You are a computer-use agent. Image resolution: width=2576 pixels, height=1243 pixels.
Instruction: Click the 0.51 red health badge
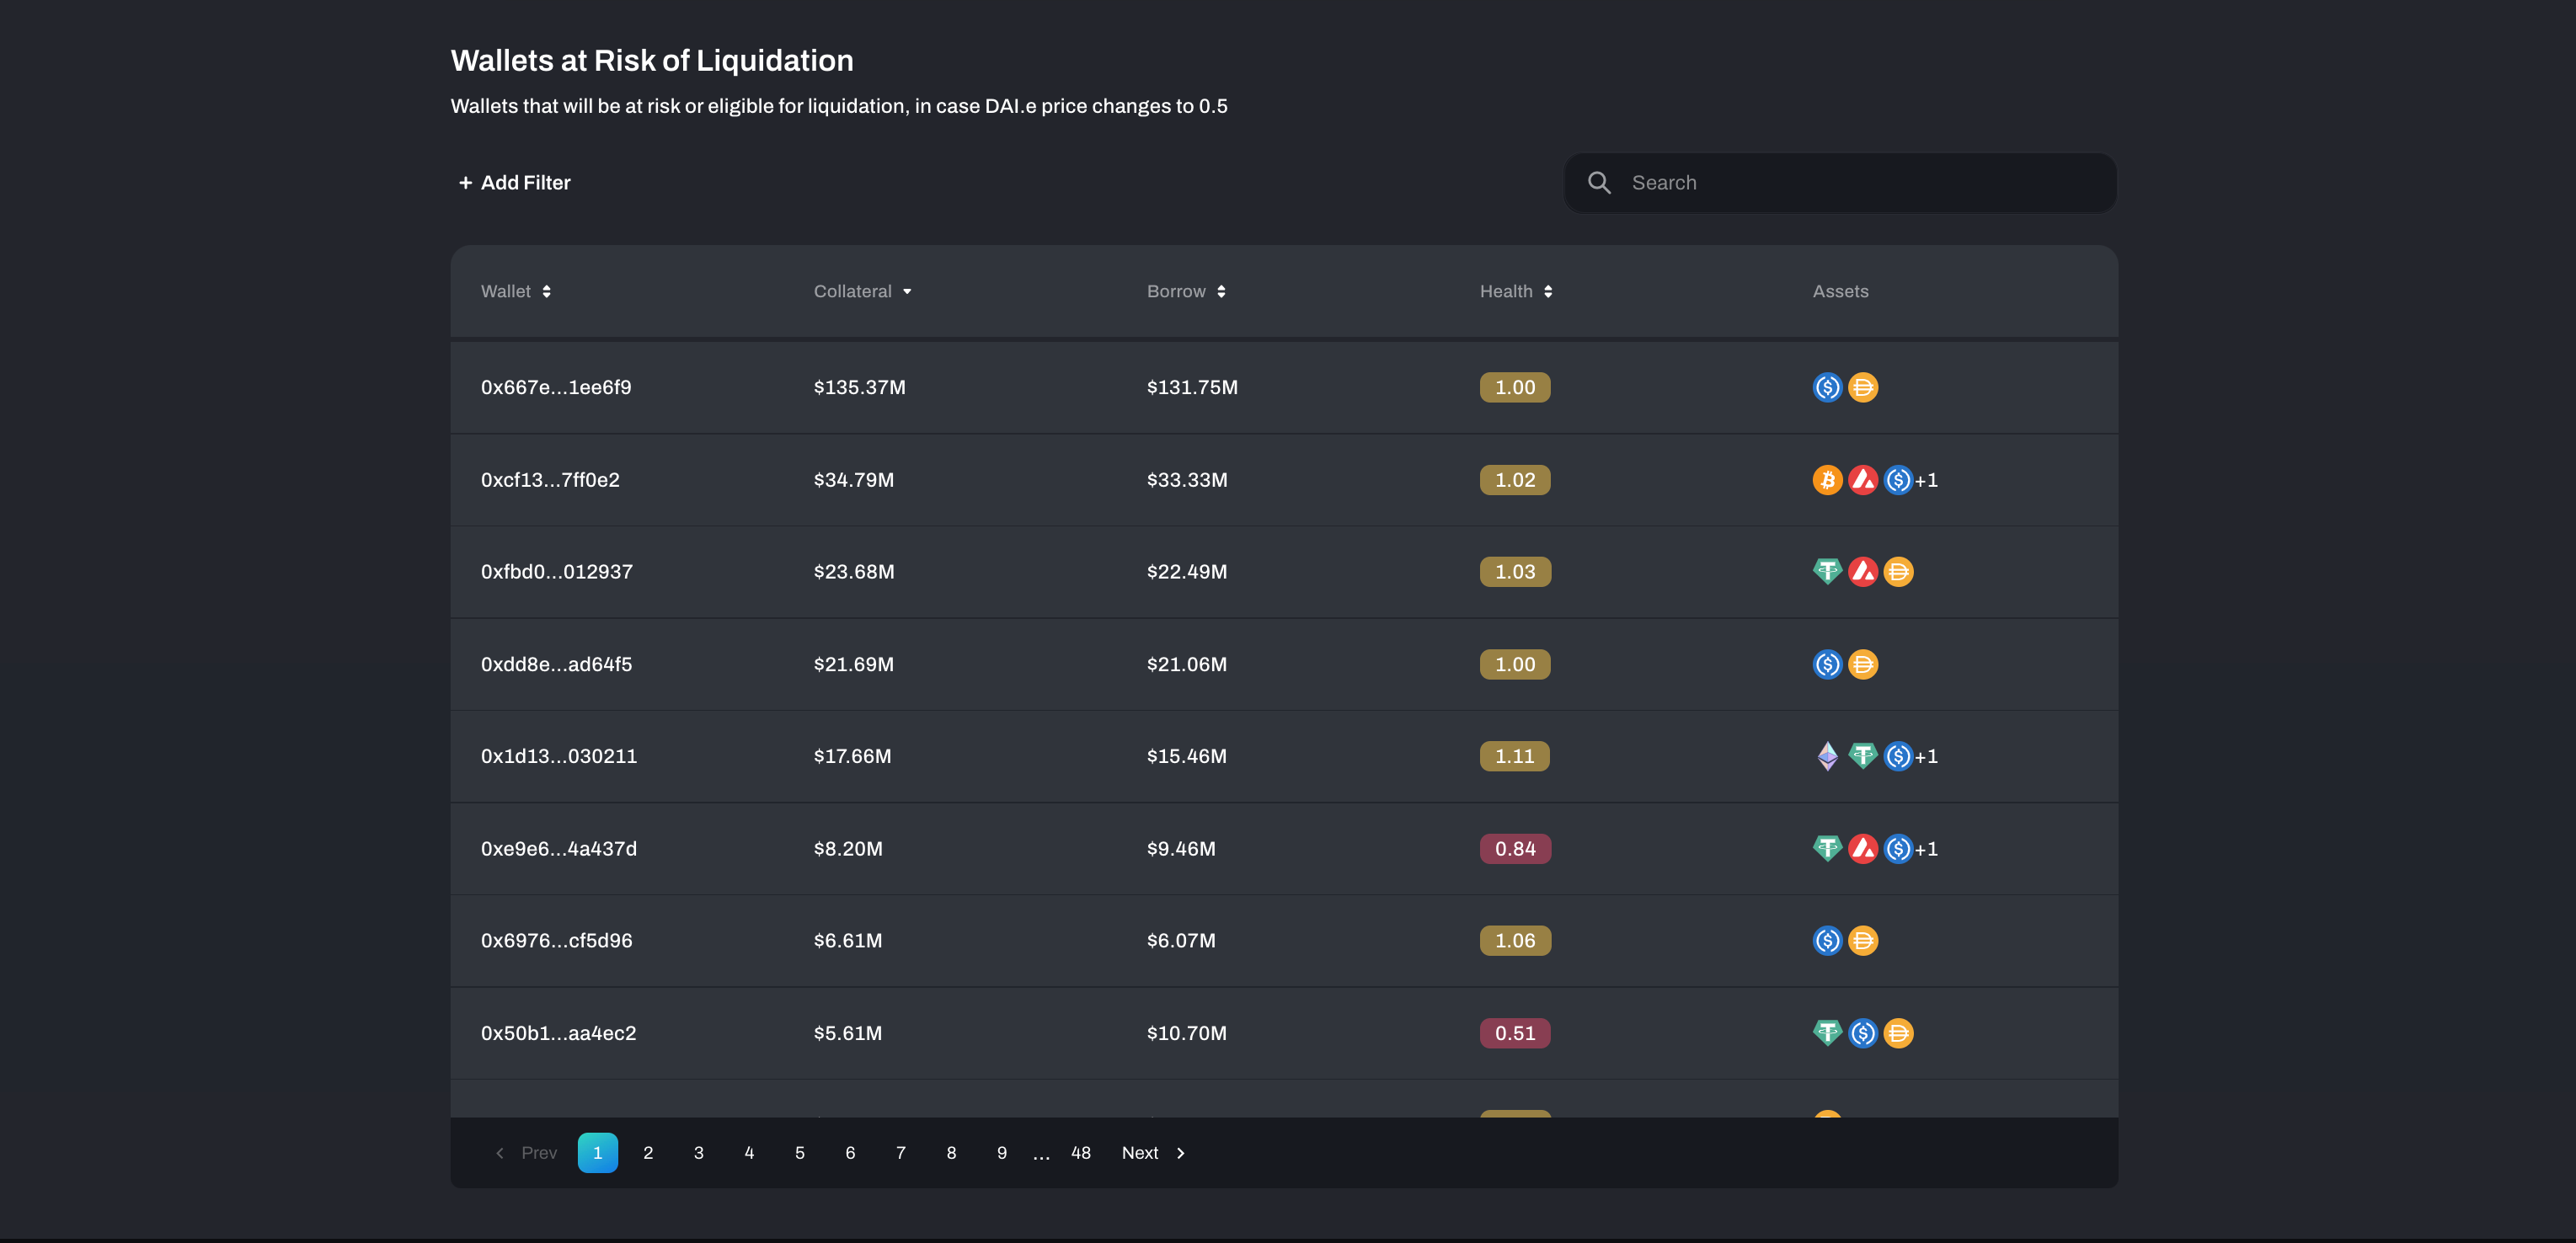click(1514, 1033)
